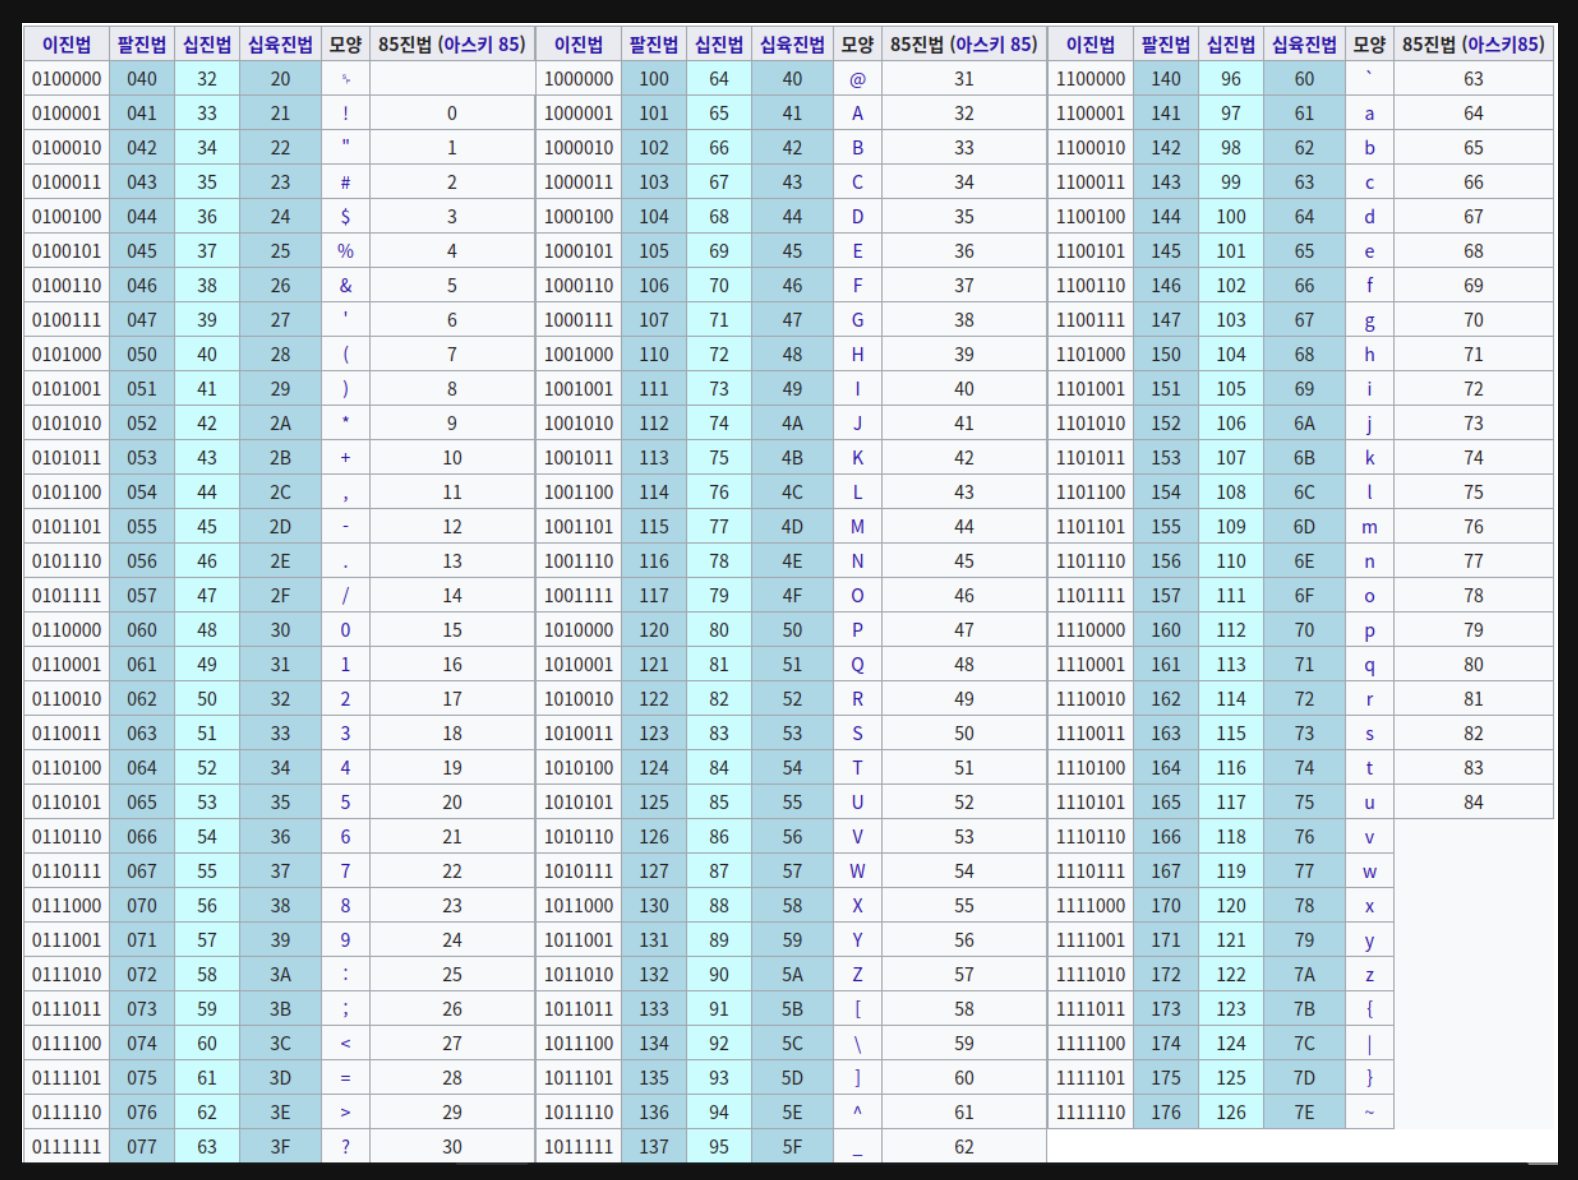Select the uppercase W link
Image resolution: width=1578 pixels, height=1180 pixels.
click(x=858, y=871)
